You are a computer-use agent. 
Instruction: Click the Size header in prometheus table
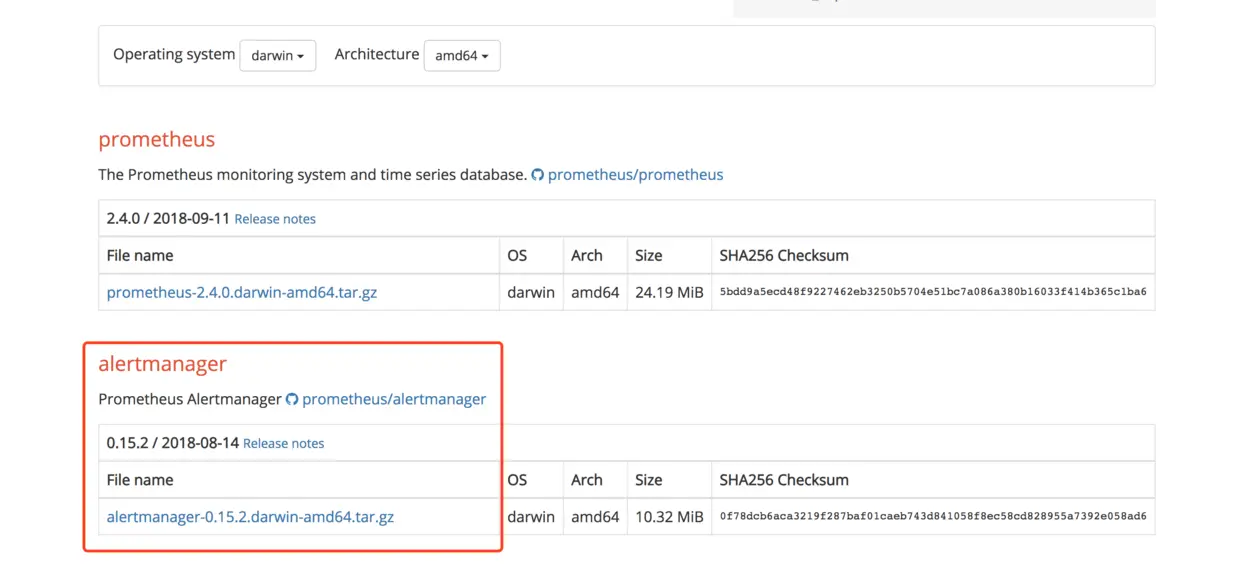click(x=649, y=255)
